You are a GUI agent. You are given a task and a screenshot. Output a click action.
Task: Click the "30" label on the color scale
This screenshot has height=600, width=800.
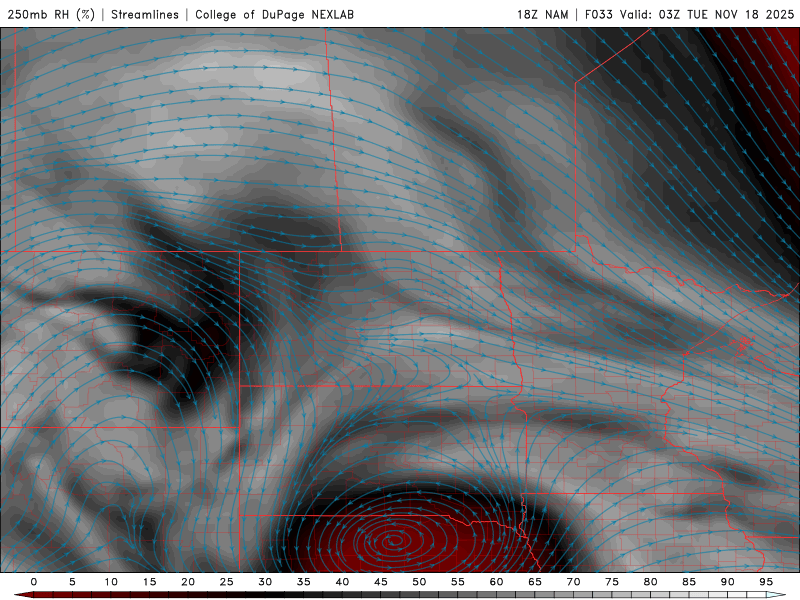point(265,582)
